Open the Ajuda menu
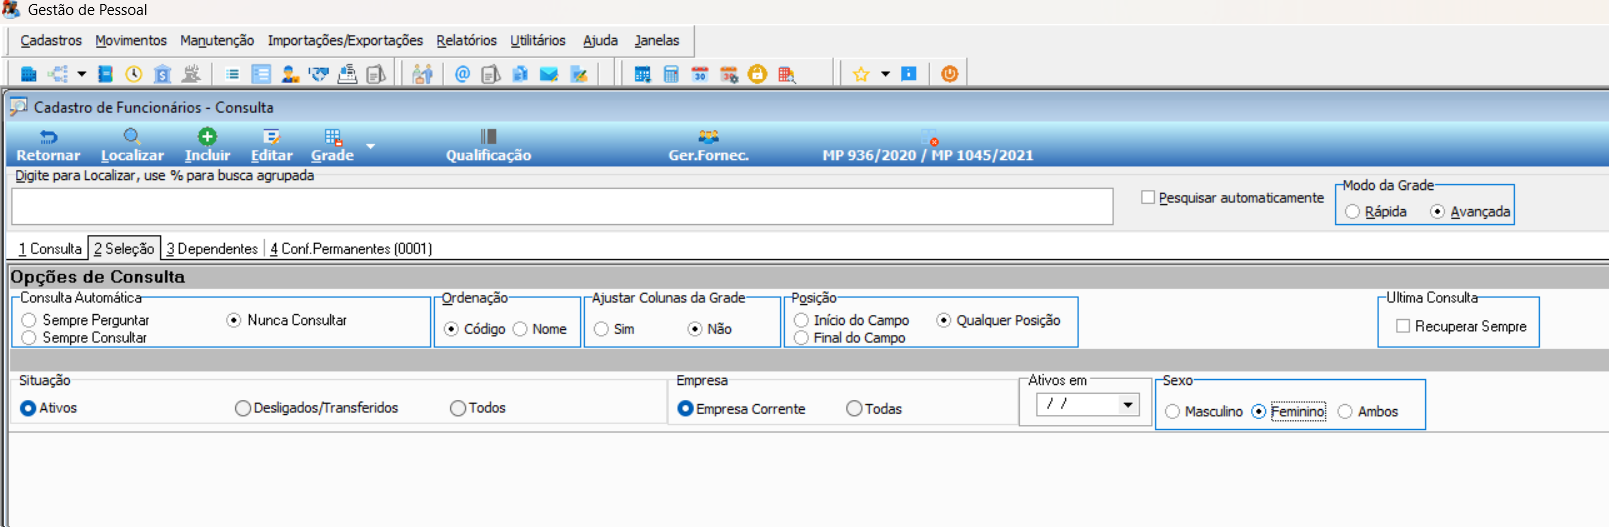Viewport: 1609px width, 527px height. (x=600, y=41)
